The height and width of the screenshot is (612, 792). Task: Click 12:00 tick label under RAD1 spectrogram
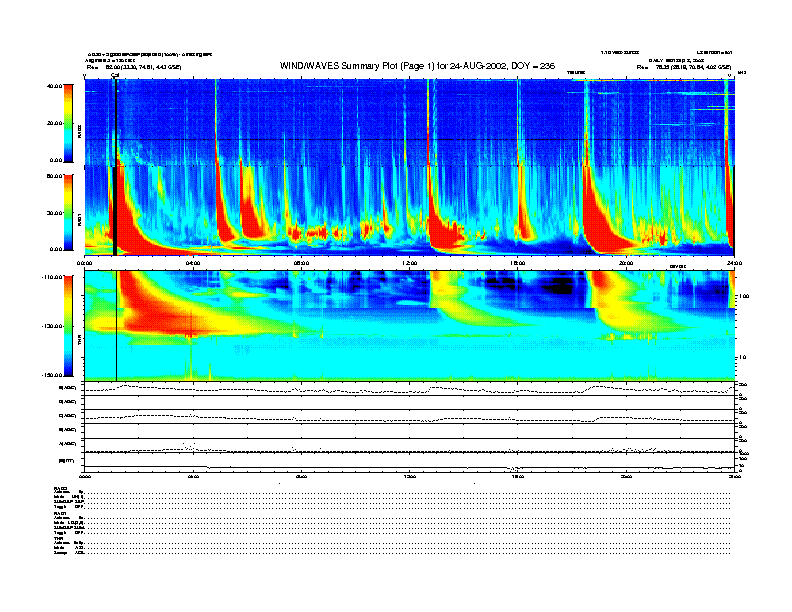(410, 263)
